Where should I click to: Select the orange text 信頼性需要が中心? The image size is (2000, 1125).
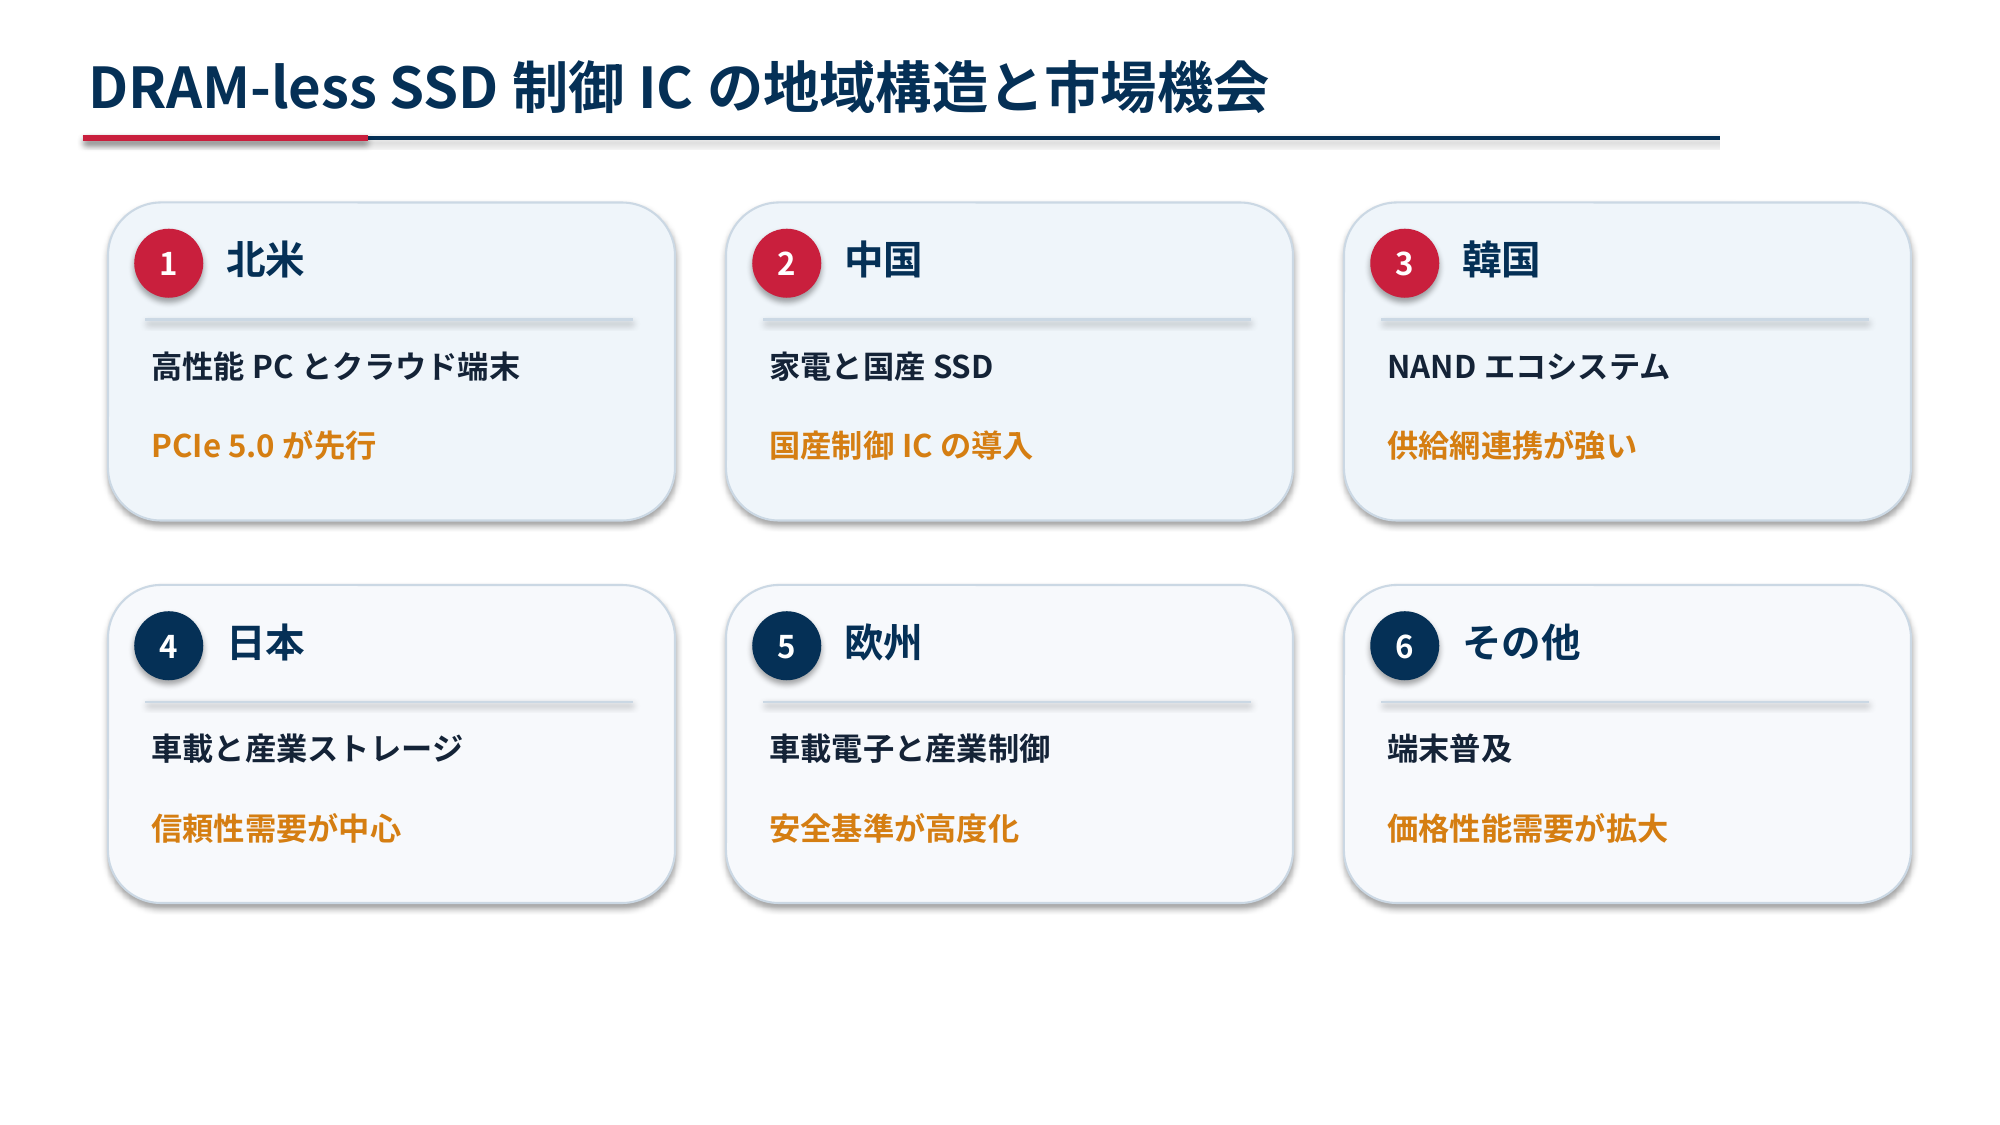pyautogui.click(x=276, y=829)
